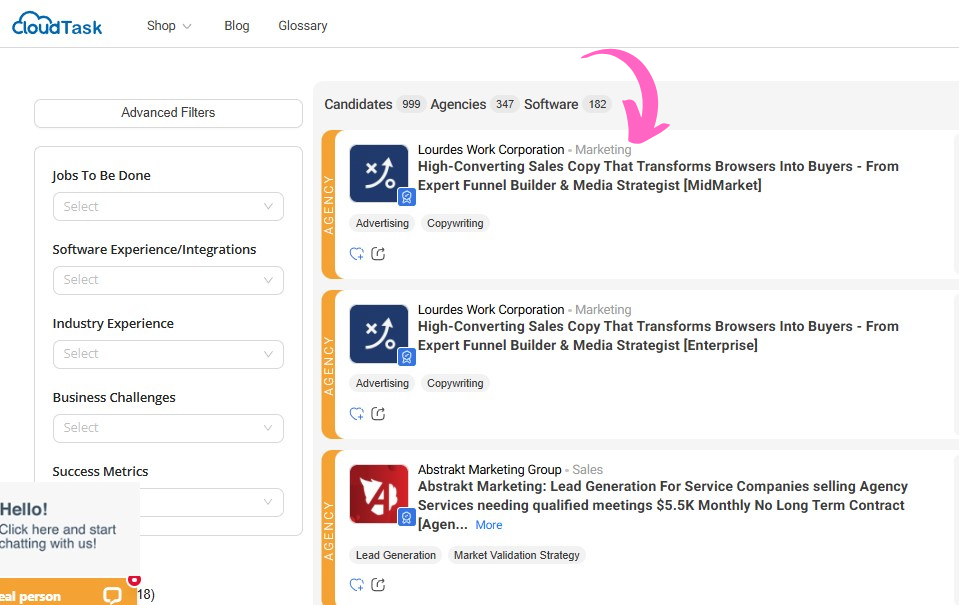The image size is (959, 605).
Task: Open Lourdes Work Corporation logo in Enterprise listing
Action: (x=379, y=333)
